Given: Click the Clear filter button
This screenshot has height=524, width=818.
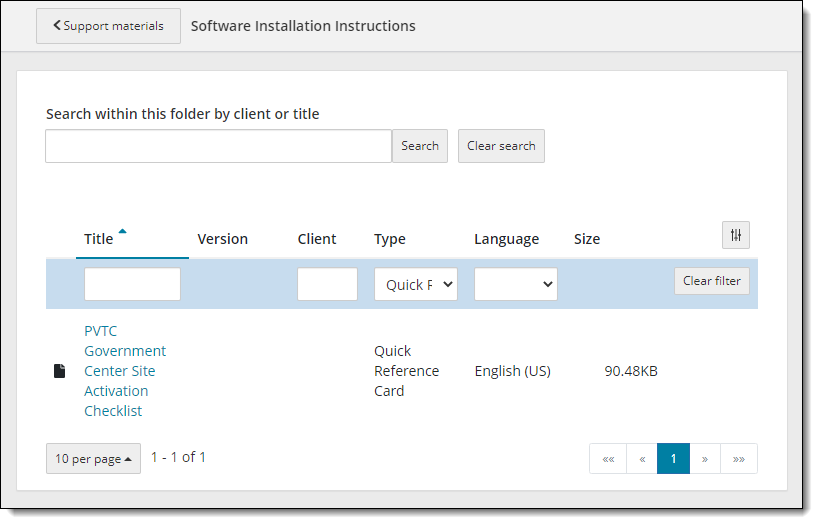Looking at the screenshot, I should click(x=711, y=281).
